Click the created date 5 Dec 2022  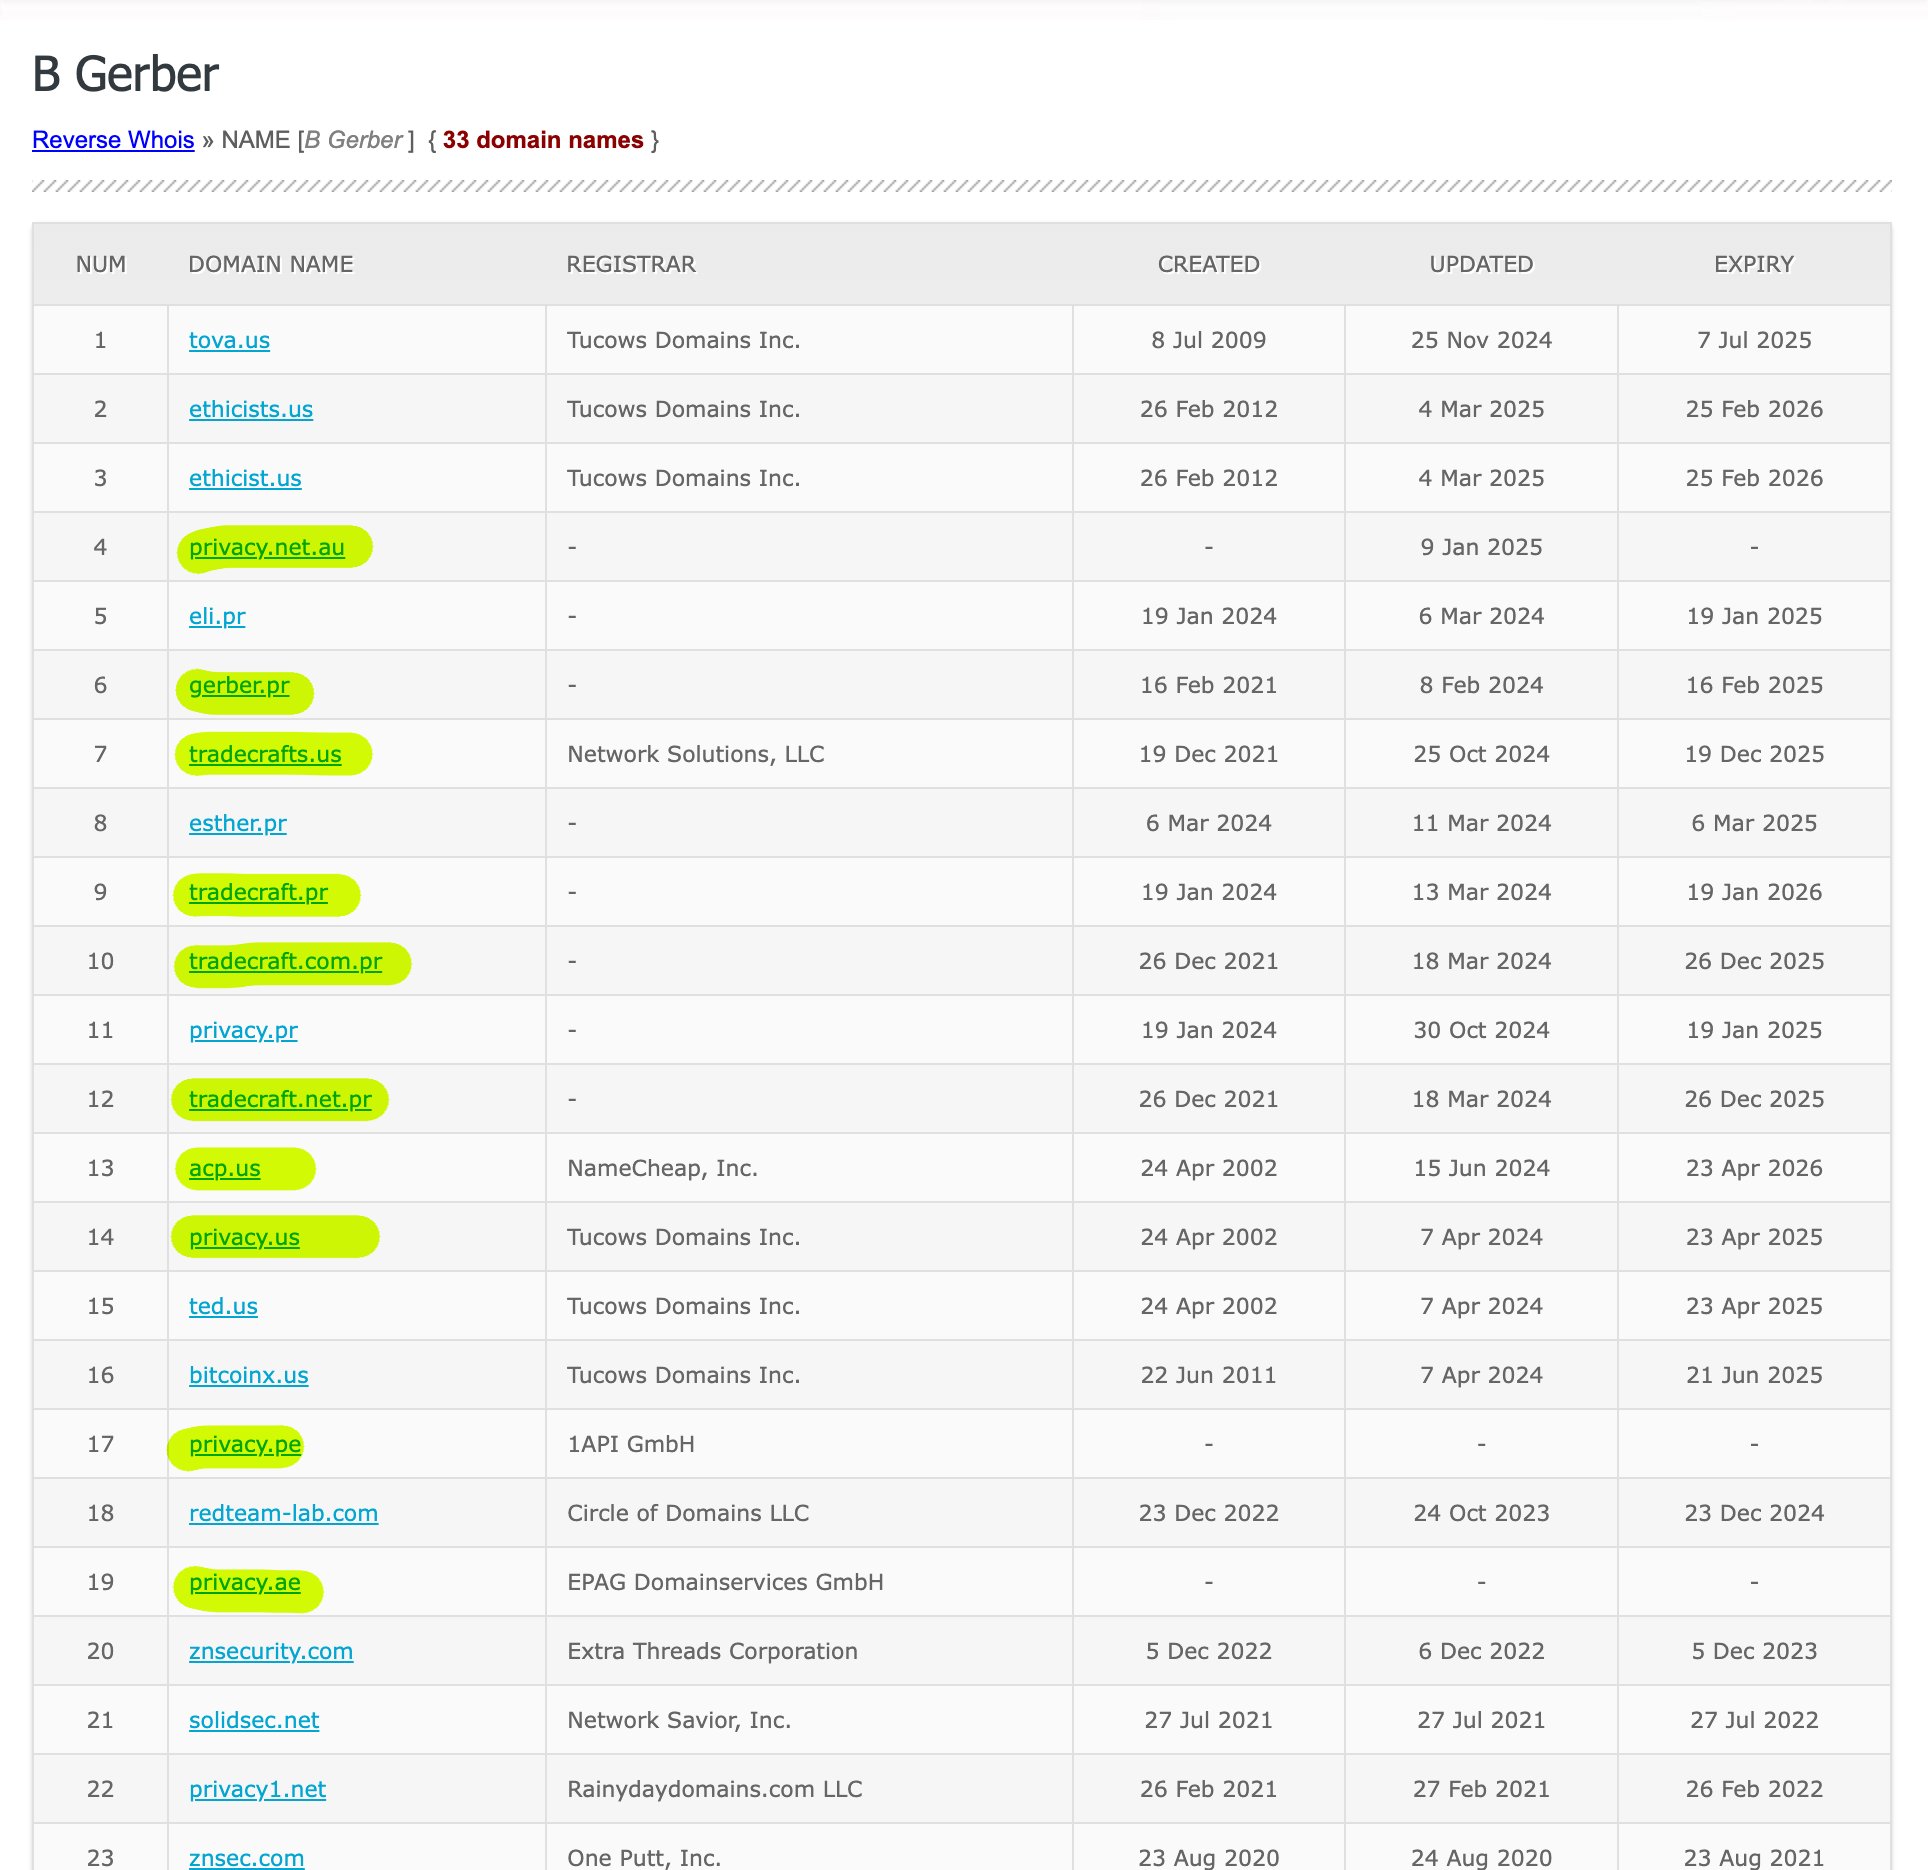pos(1208,1651)
